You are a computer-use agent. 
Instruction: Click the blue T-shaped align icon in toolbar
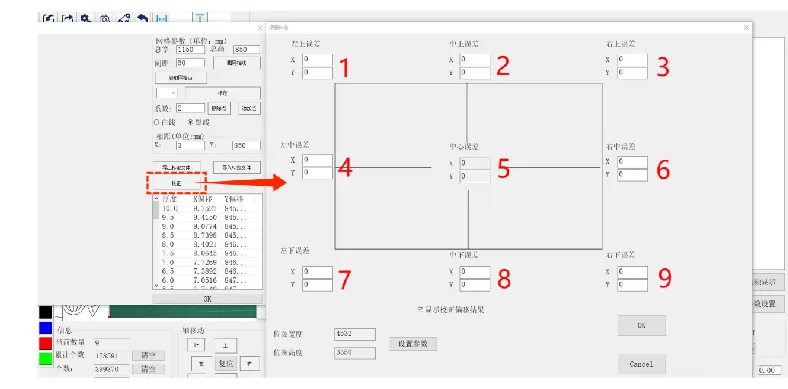point(200,19)
